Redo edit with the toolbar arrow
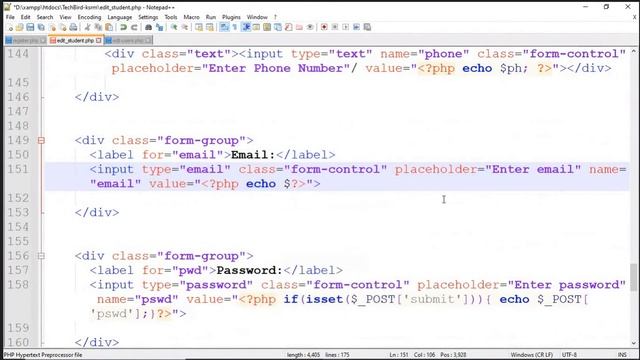 coord(134,27)
